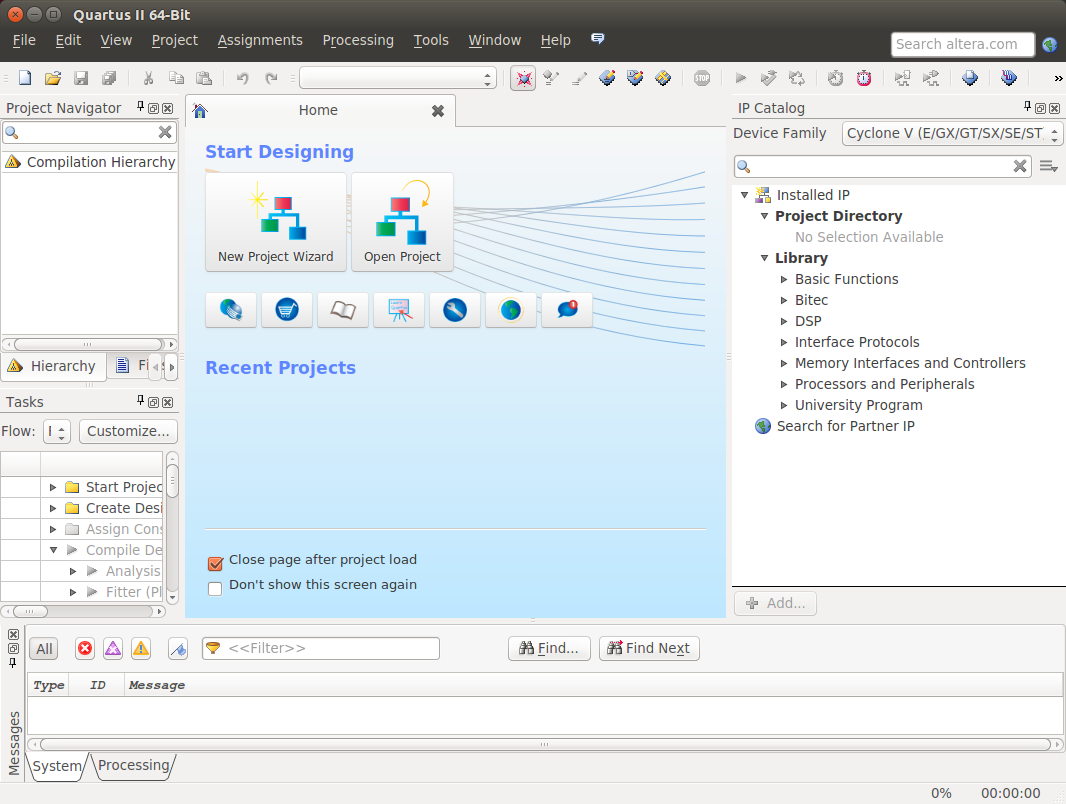This screenshot has height=804, width=1066.
Task: Expand Basic Functions in IP Catalog
Action: (785, 279)
